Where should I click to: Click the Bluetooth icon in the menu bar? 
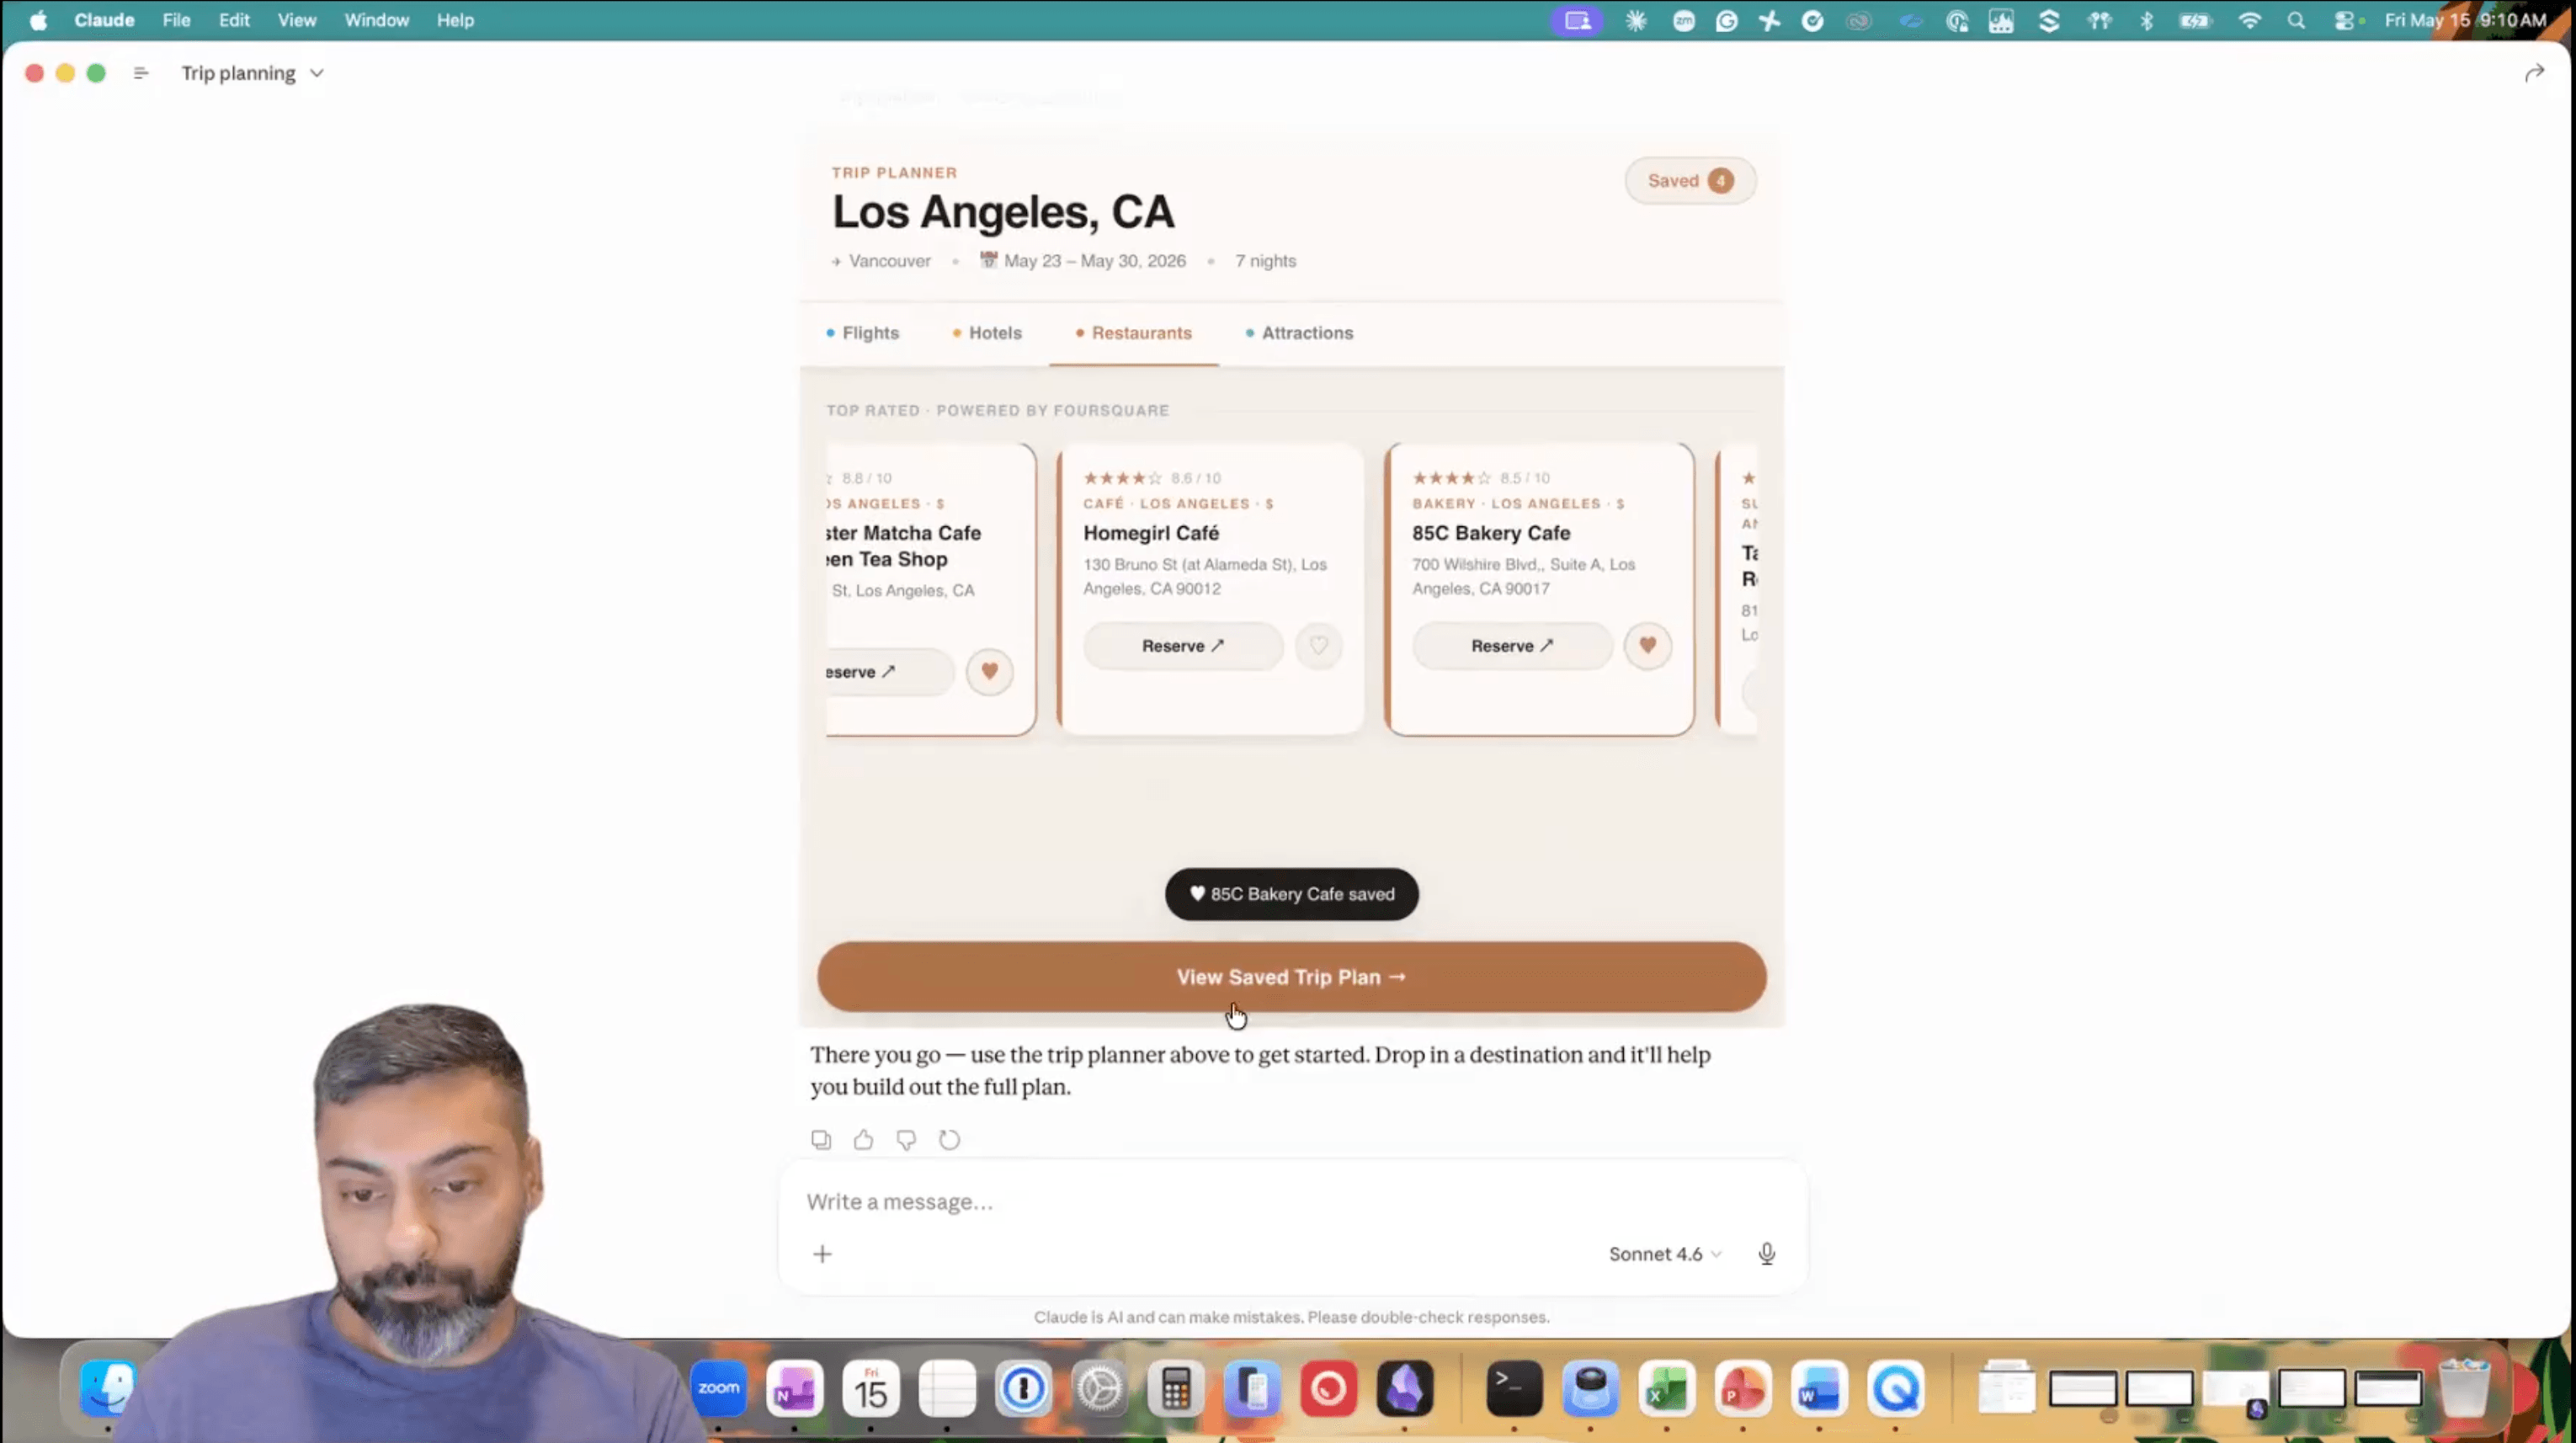pos(2146,20)
